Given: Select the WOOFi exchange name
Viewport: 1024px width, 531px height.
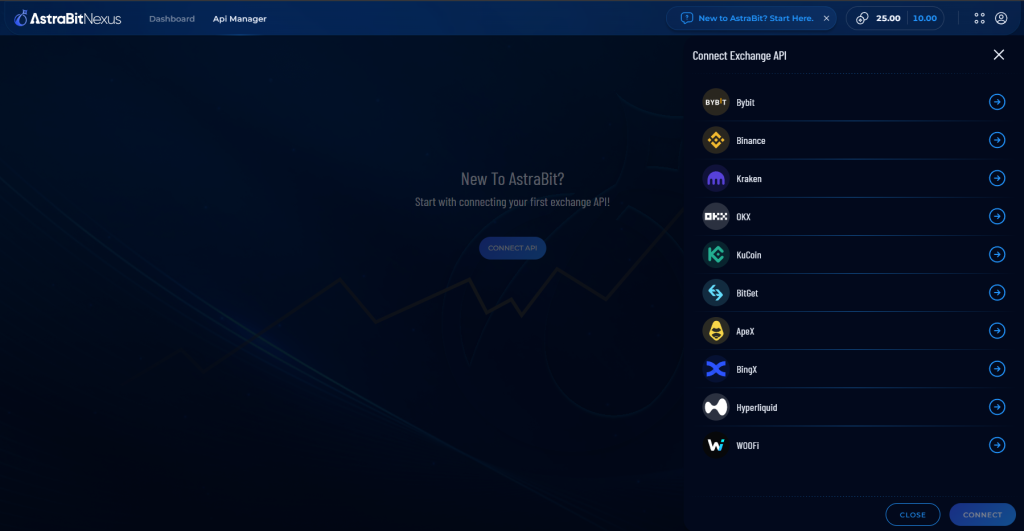Looking at the screenshot, I should [747, 445].
